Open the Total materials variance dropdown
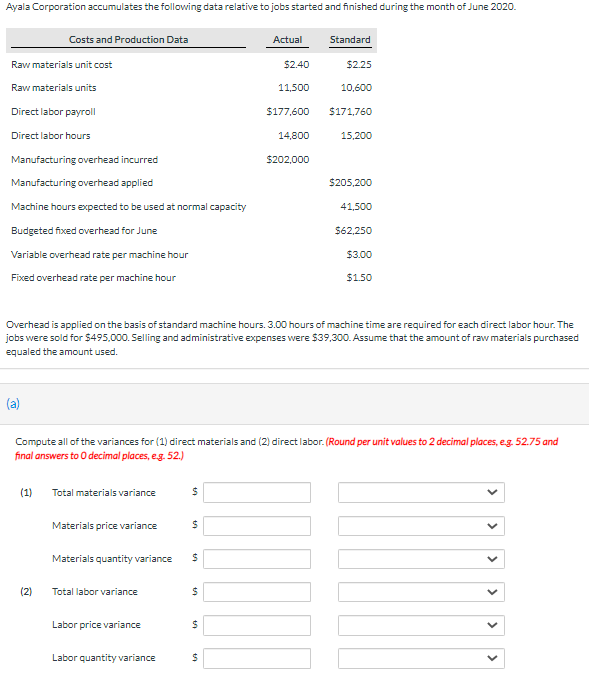The width and height of the screenshot is (589, 681). point(421,493)
